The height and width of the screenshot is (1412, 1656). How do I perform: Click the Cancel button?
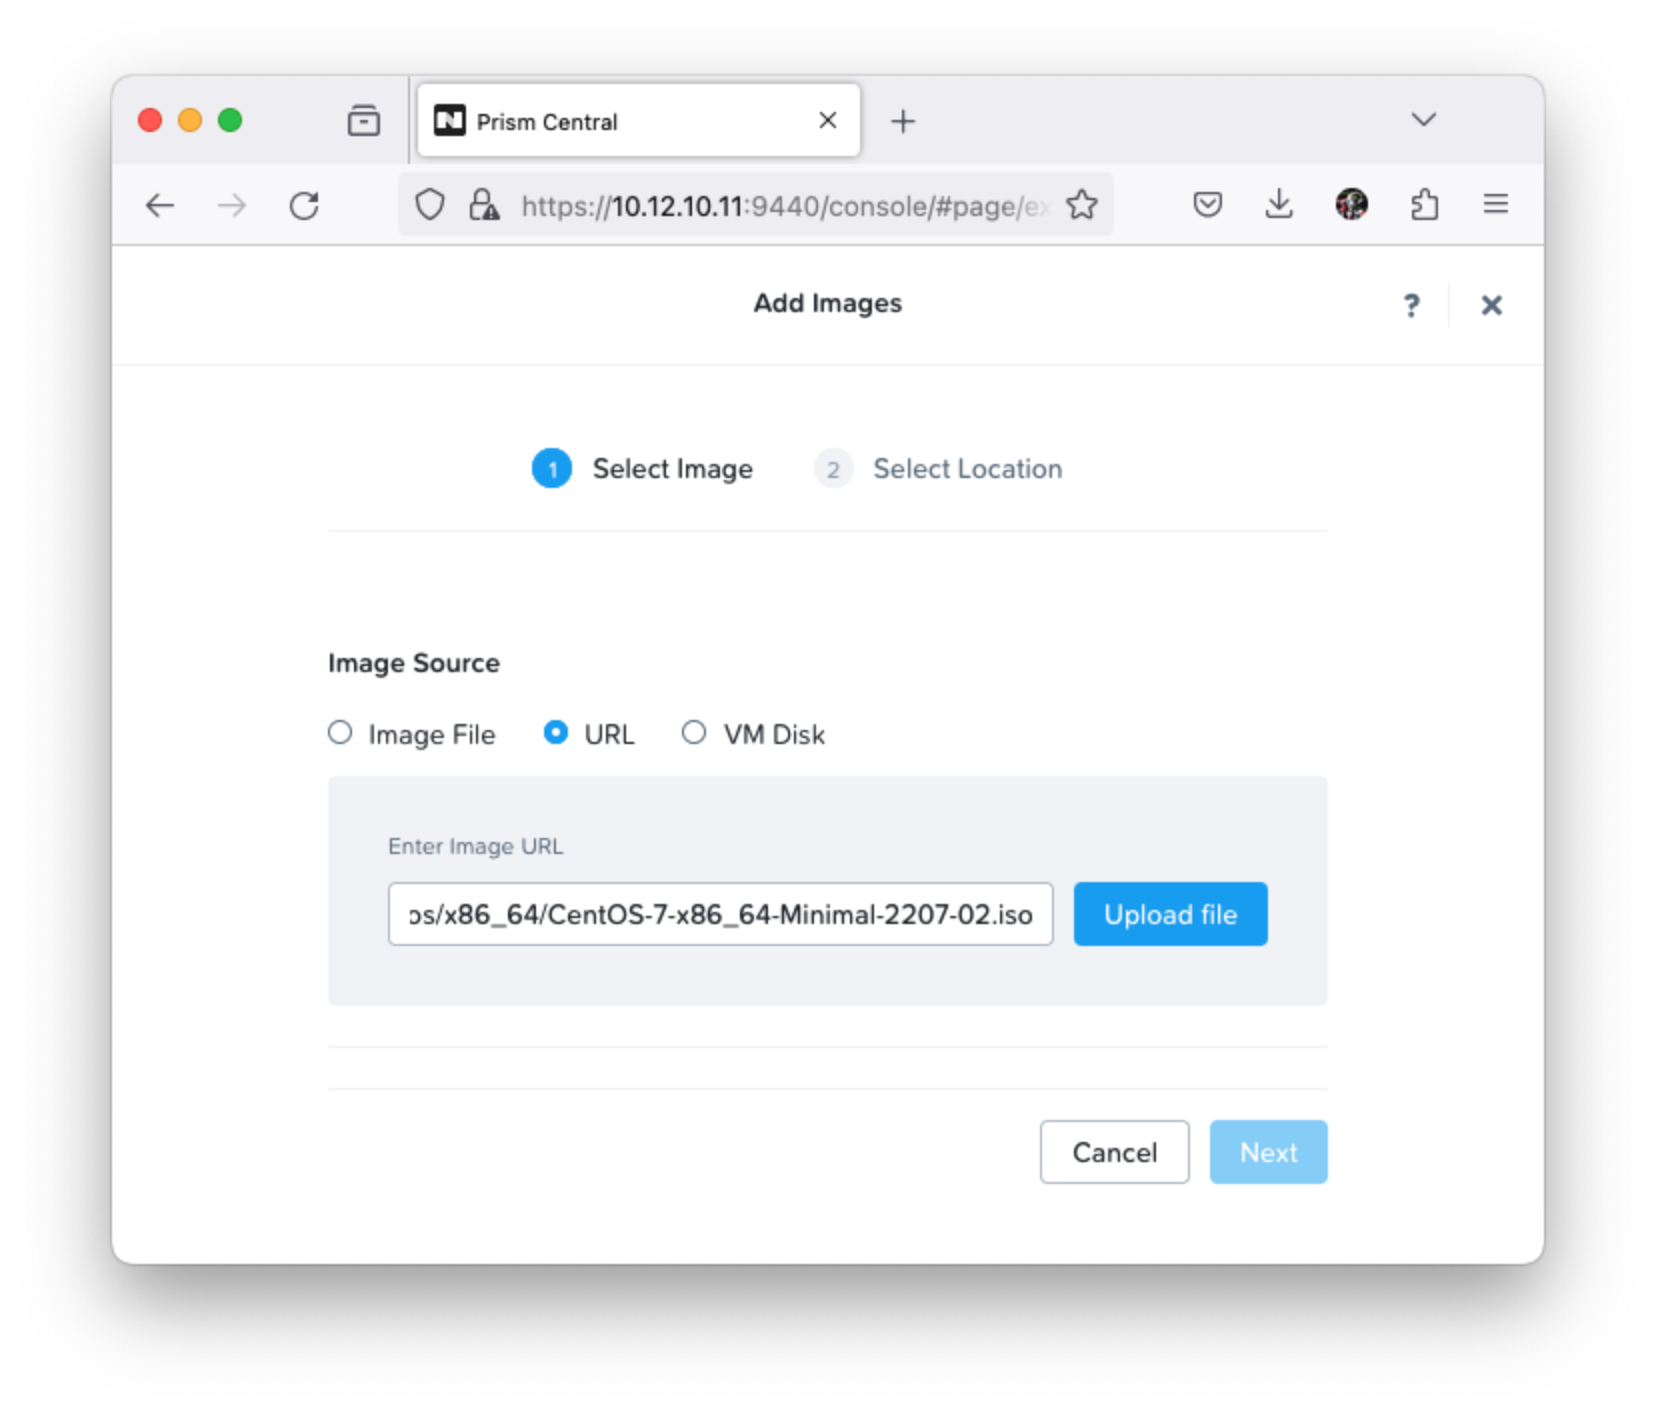[1115, 1152]
